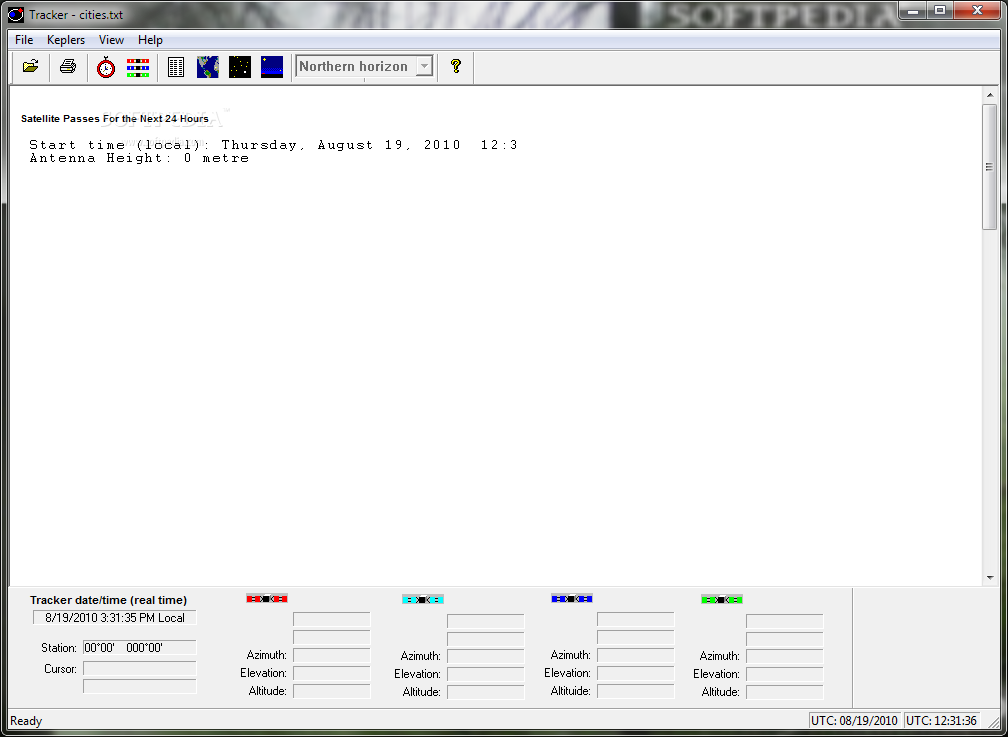Click the cyan satellite Elevation field
This screenshot has width=1008, height=737.
pos(485,674)
